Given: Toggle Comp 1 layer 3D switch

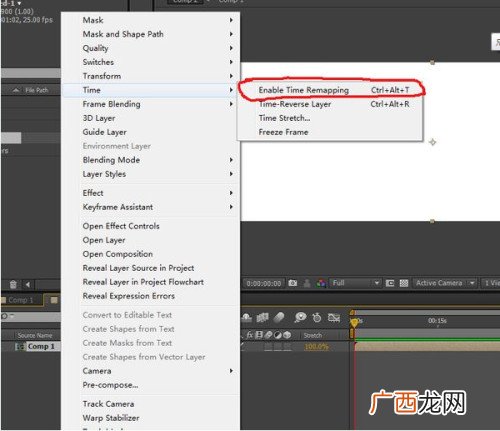Looking at the screenshot, I should [x=287, y=347].
